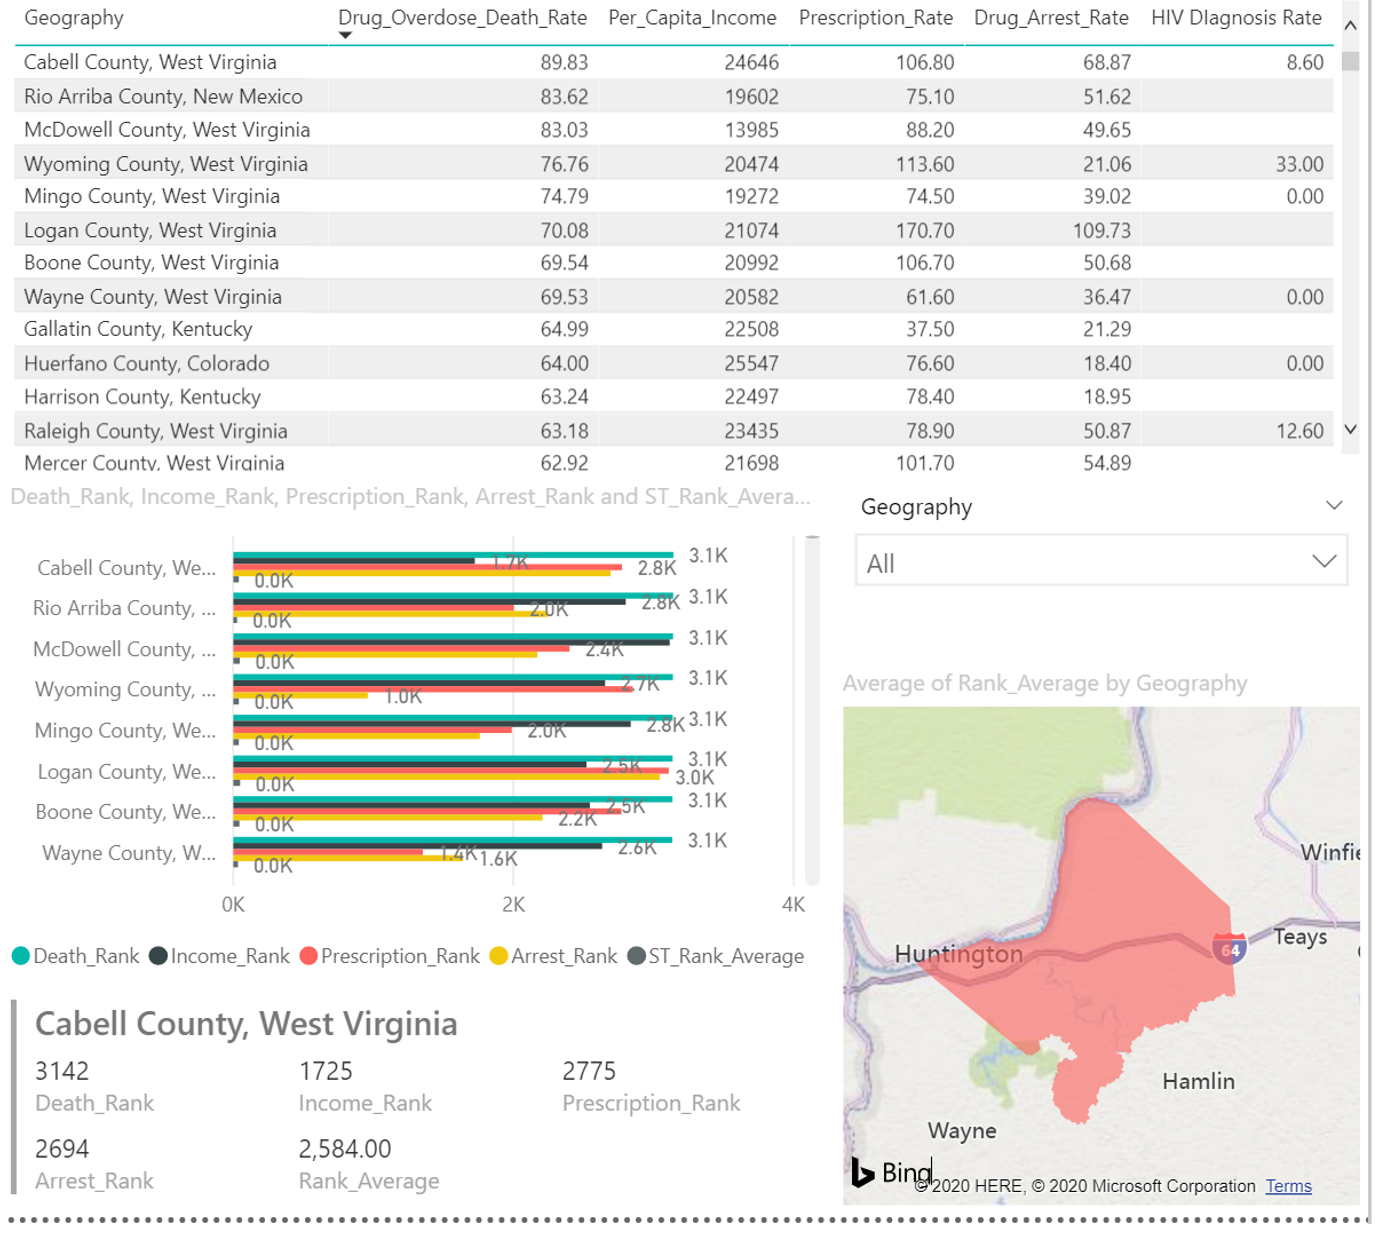
Task: Click the Rank_Average card value 2,584.00
Action: pyautogui.click(x=345, y=1149)
